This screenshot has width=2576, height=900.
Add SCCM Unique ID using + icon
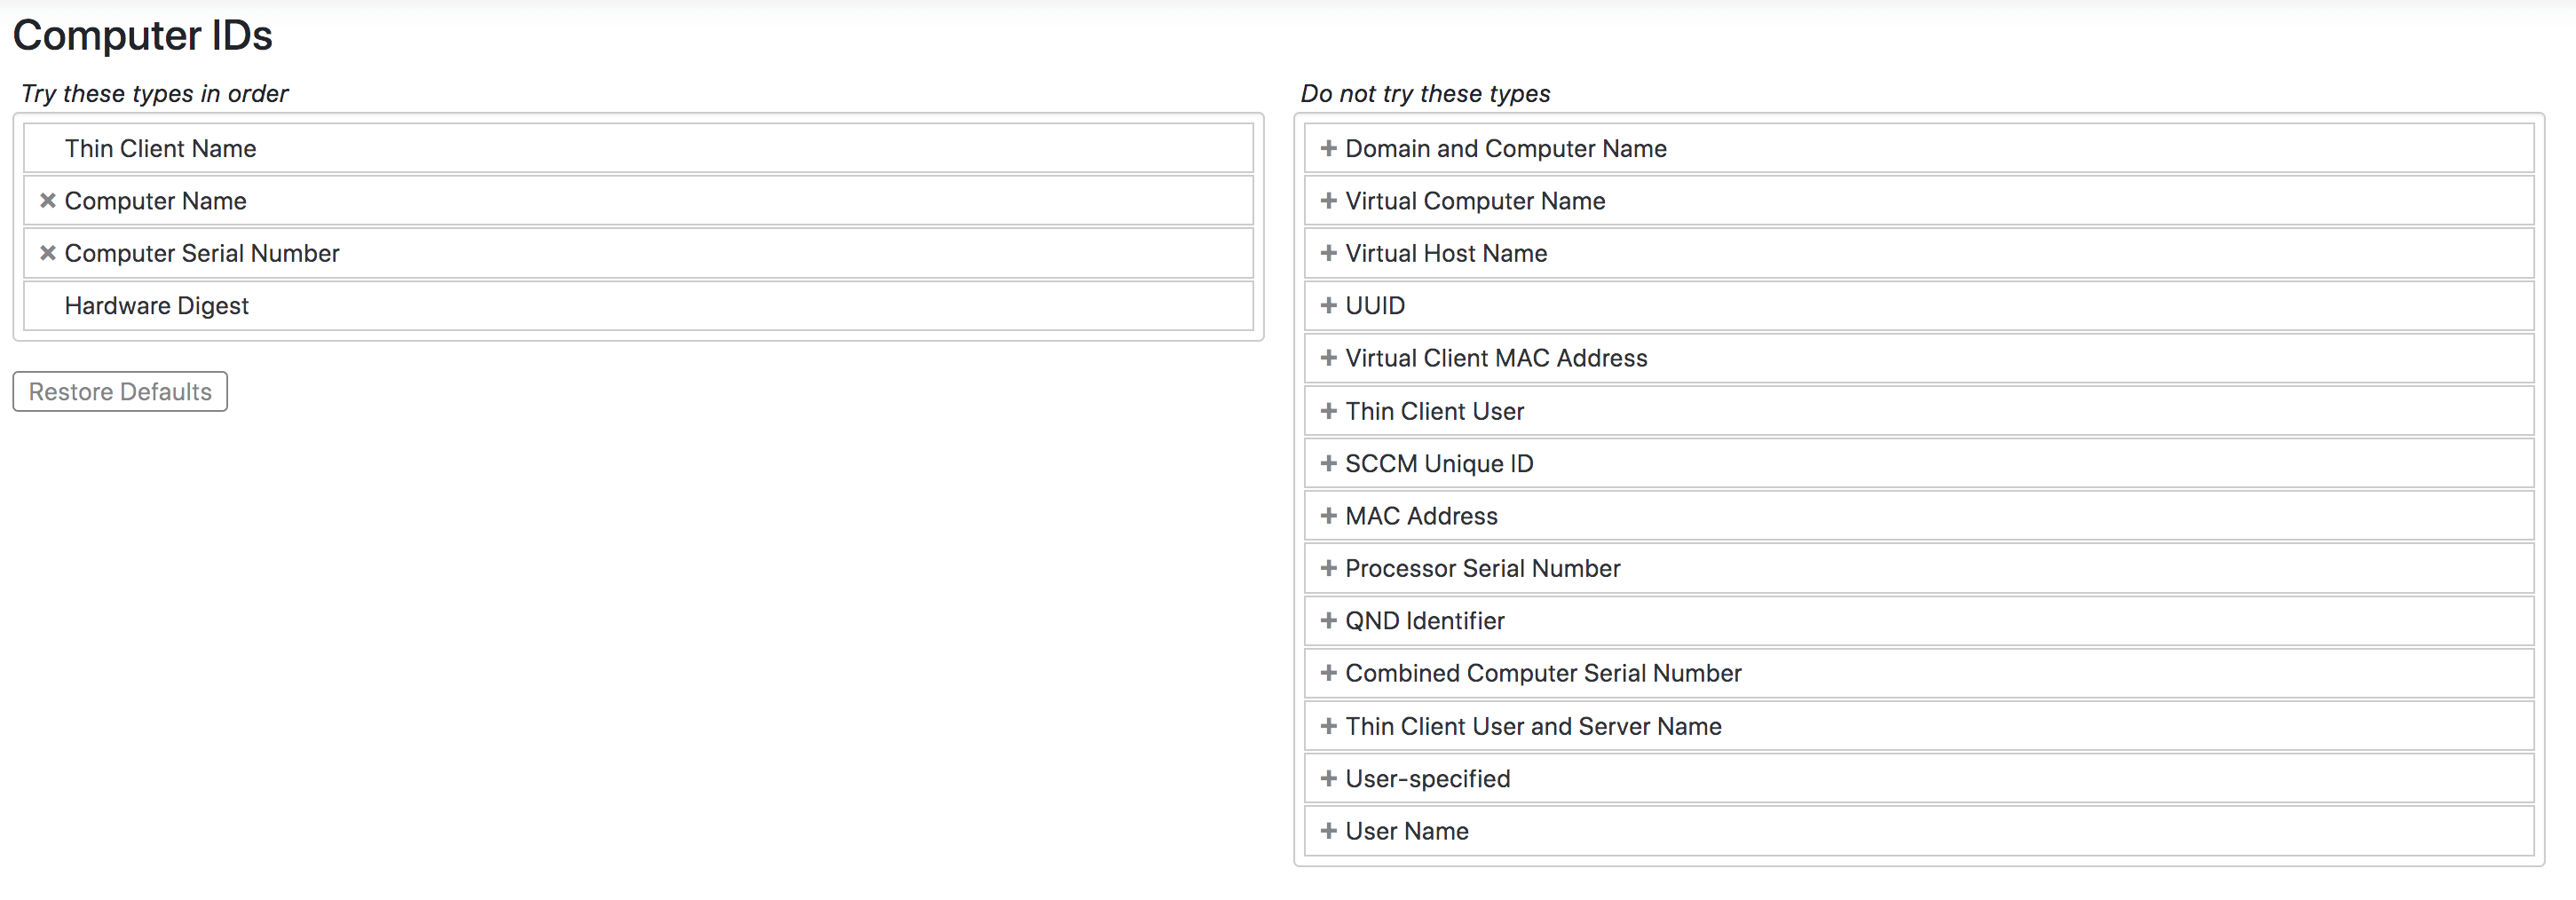(1328, 463)
